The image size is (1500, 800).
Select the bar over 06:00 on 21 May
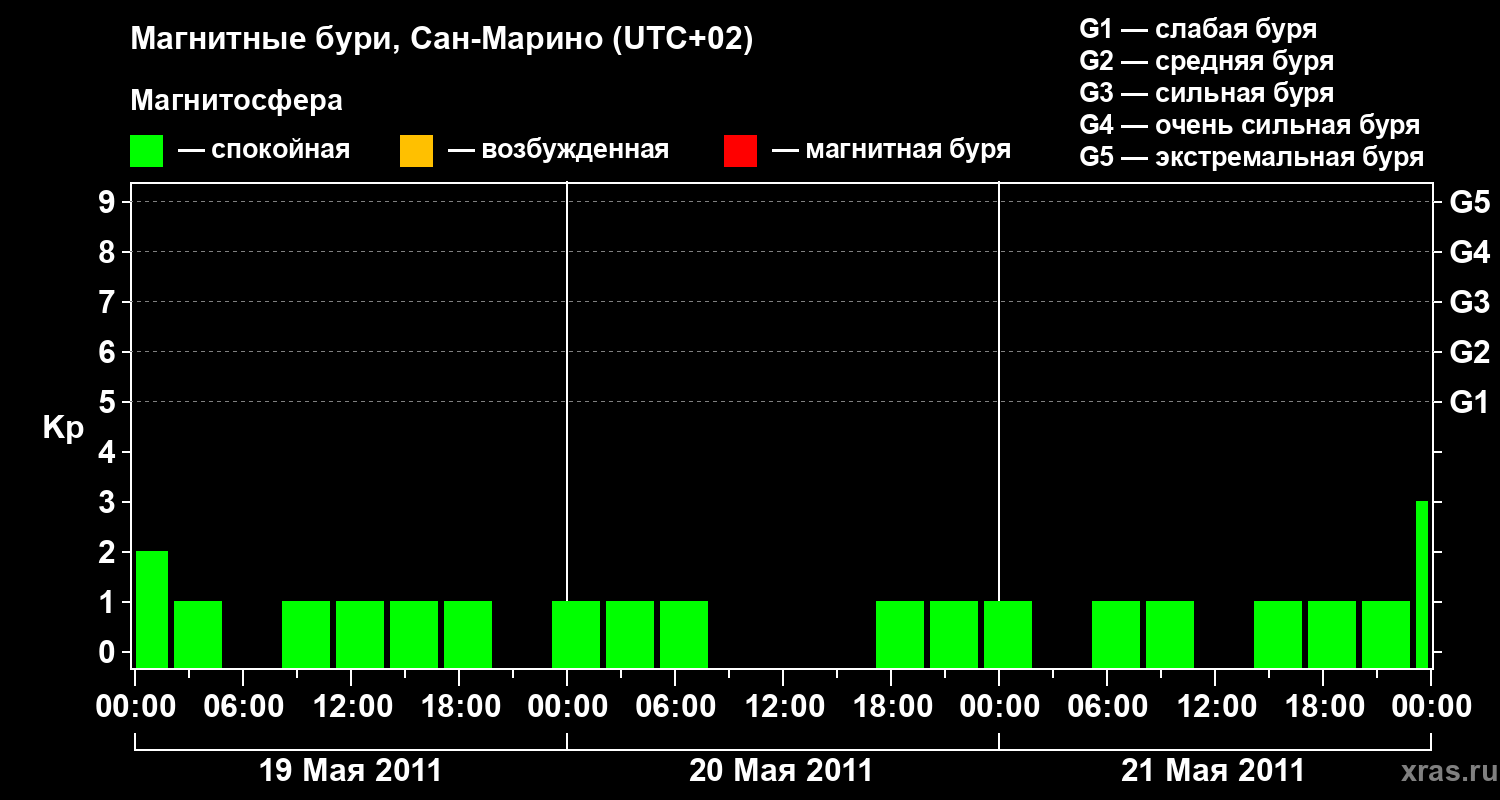(1116, 634)
